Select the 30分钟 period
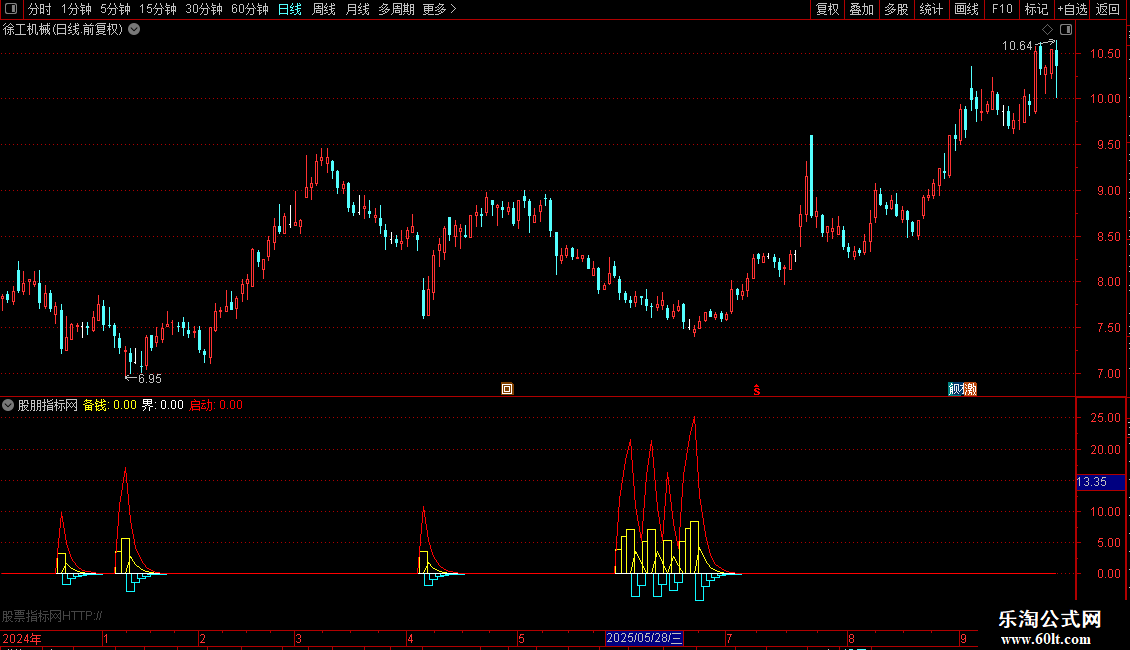This screenshot has height=650, width=1130. coord(204,9)
